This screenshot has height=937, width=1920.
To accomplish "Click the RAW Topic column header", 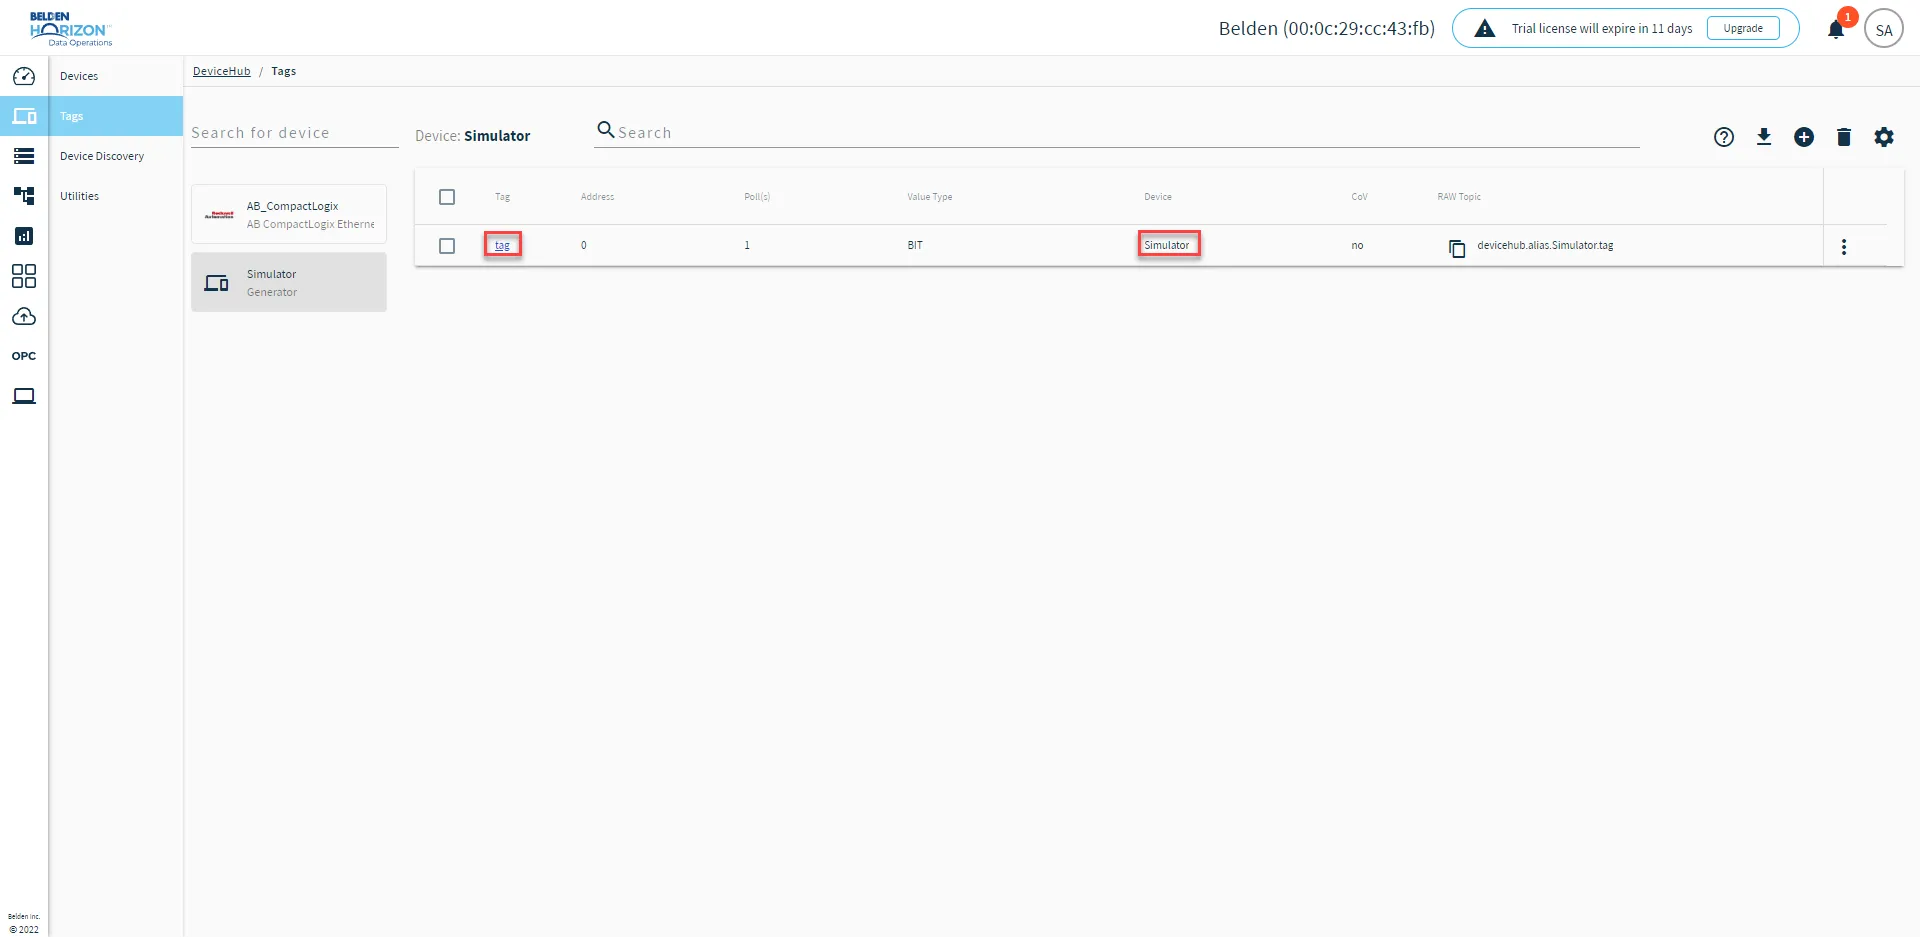I will pyautogui.click(x=1459, y=197).
